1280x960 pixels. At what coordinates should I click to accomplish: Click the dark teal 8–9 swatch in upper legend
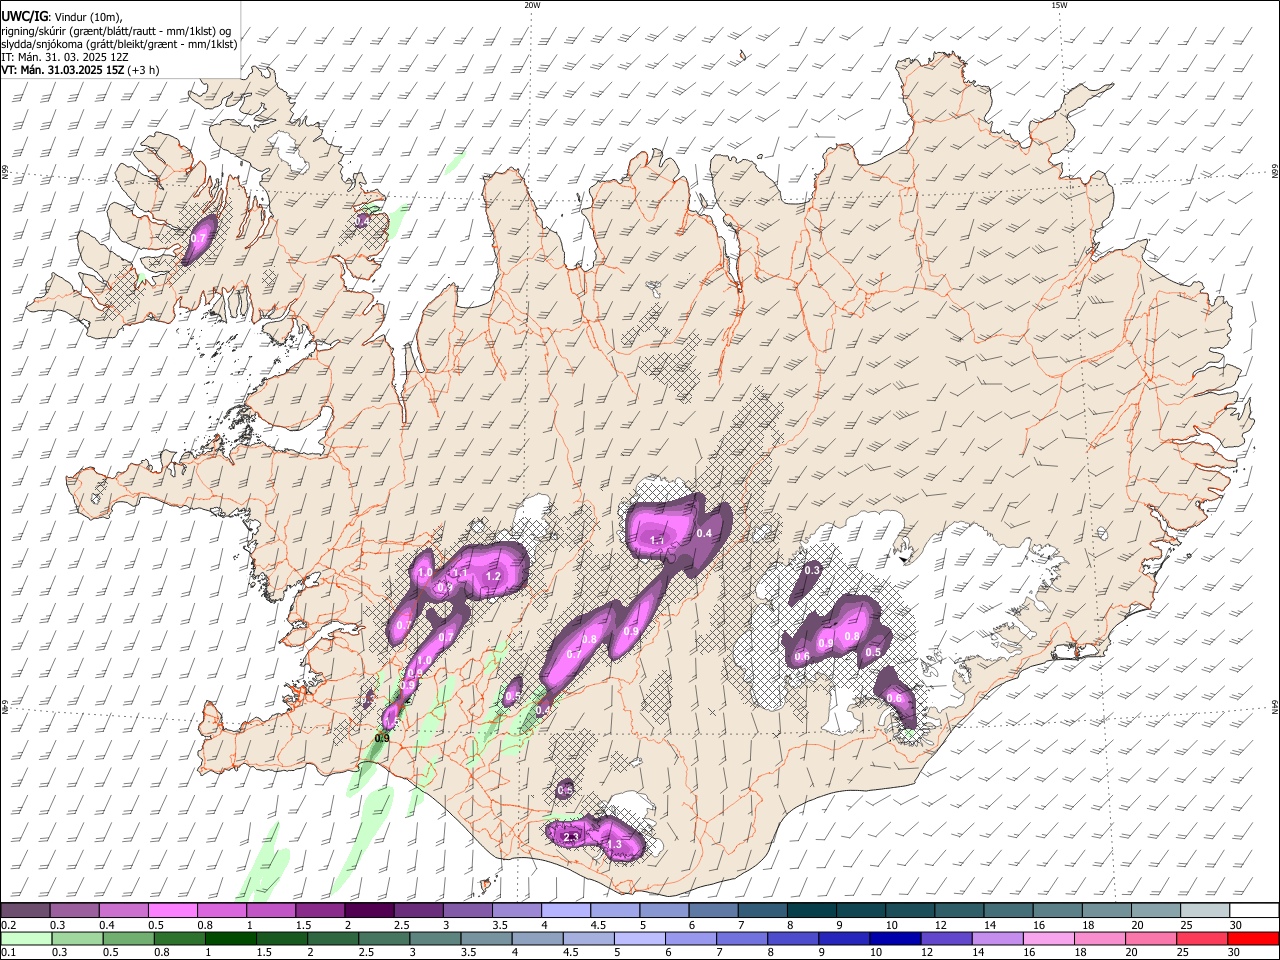click(812, 911)
